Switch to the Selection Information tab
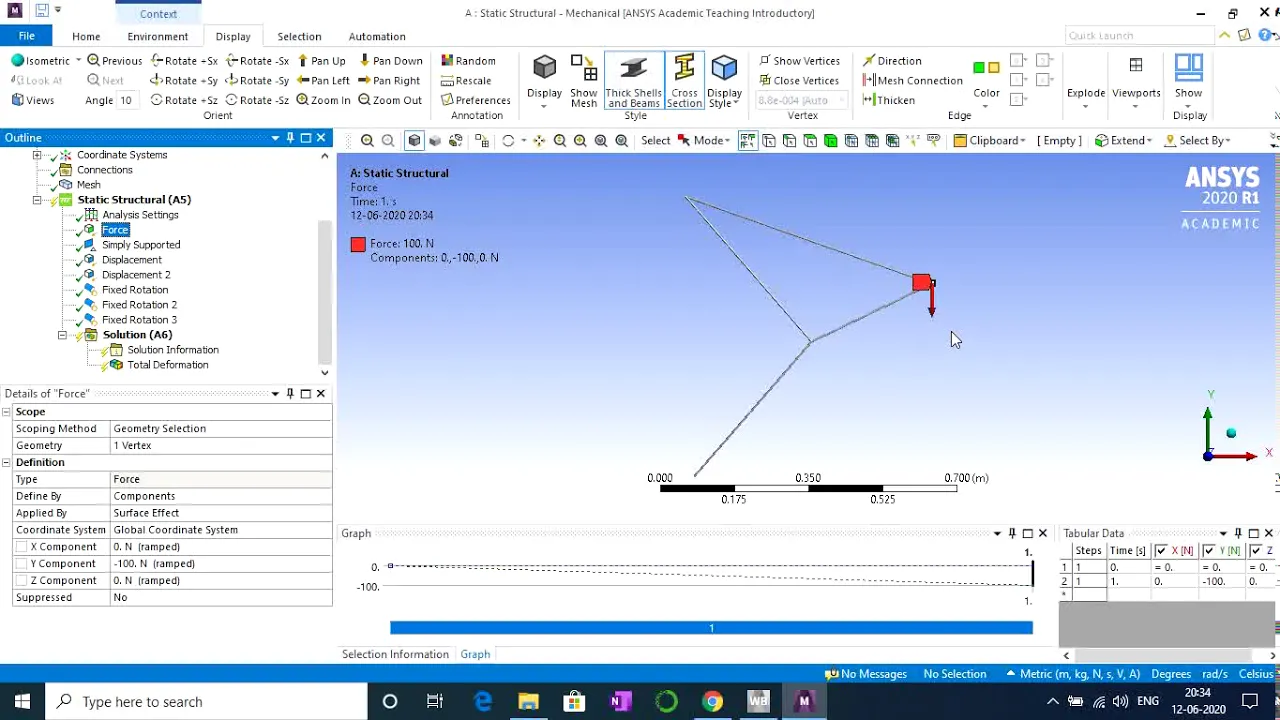Viewport: 1280px width, 720px height. pyautogui.click(x=395, y=654)
